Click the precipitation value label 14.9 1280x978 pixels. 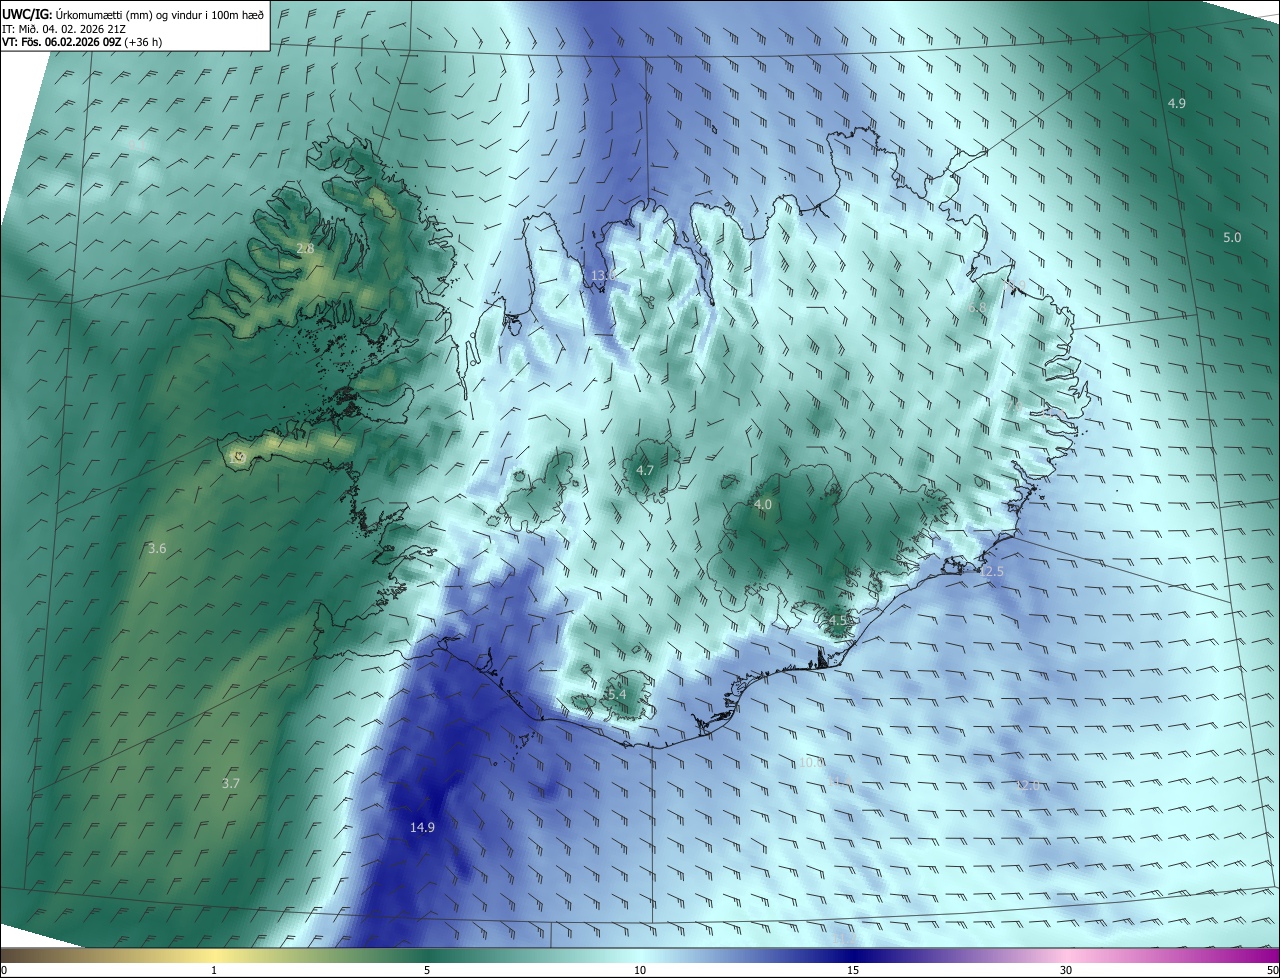click(423, 827)
